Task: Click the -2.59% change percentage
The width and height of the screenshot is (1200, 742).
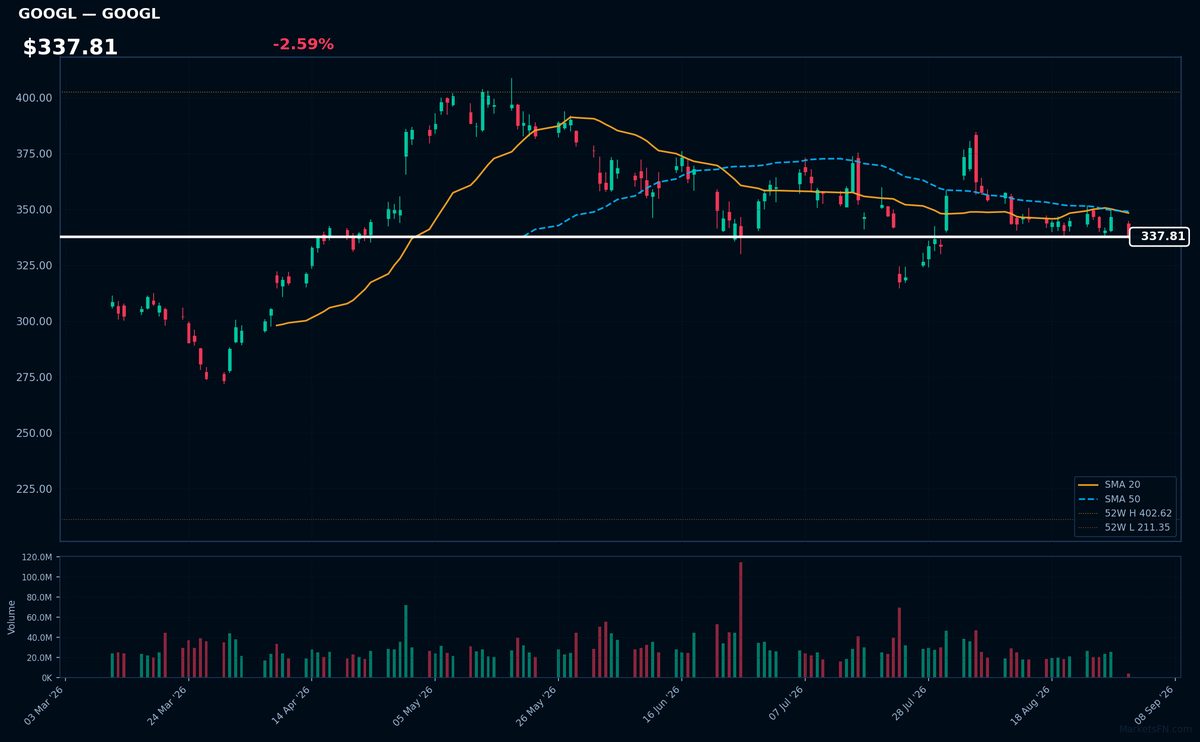Action: [x=303, y=44]
